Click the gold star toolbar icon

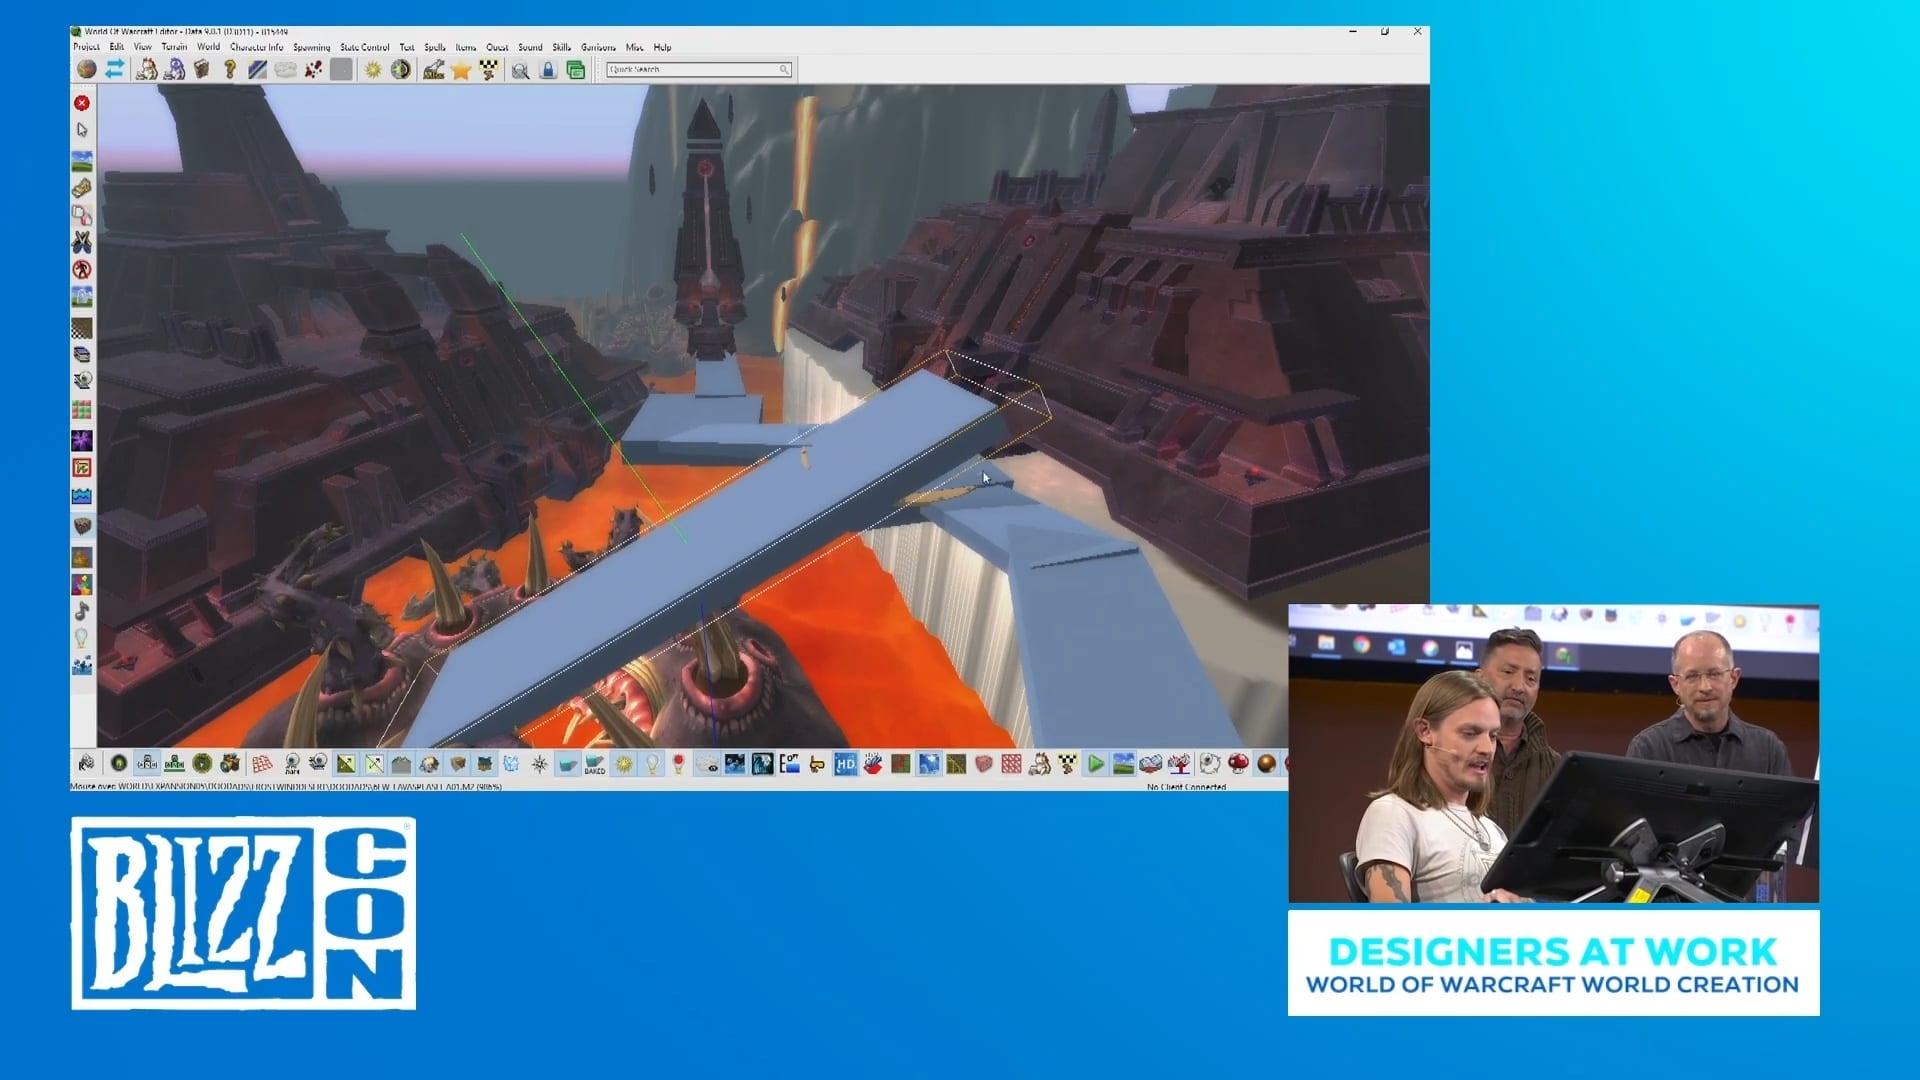tap(461, 69)
